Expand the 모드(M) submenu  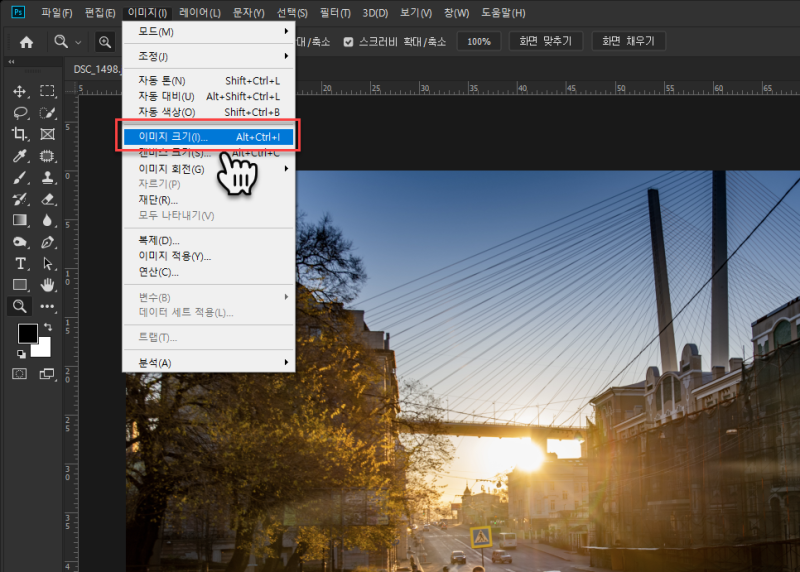(209, 32)
